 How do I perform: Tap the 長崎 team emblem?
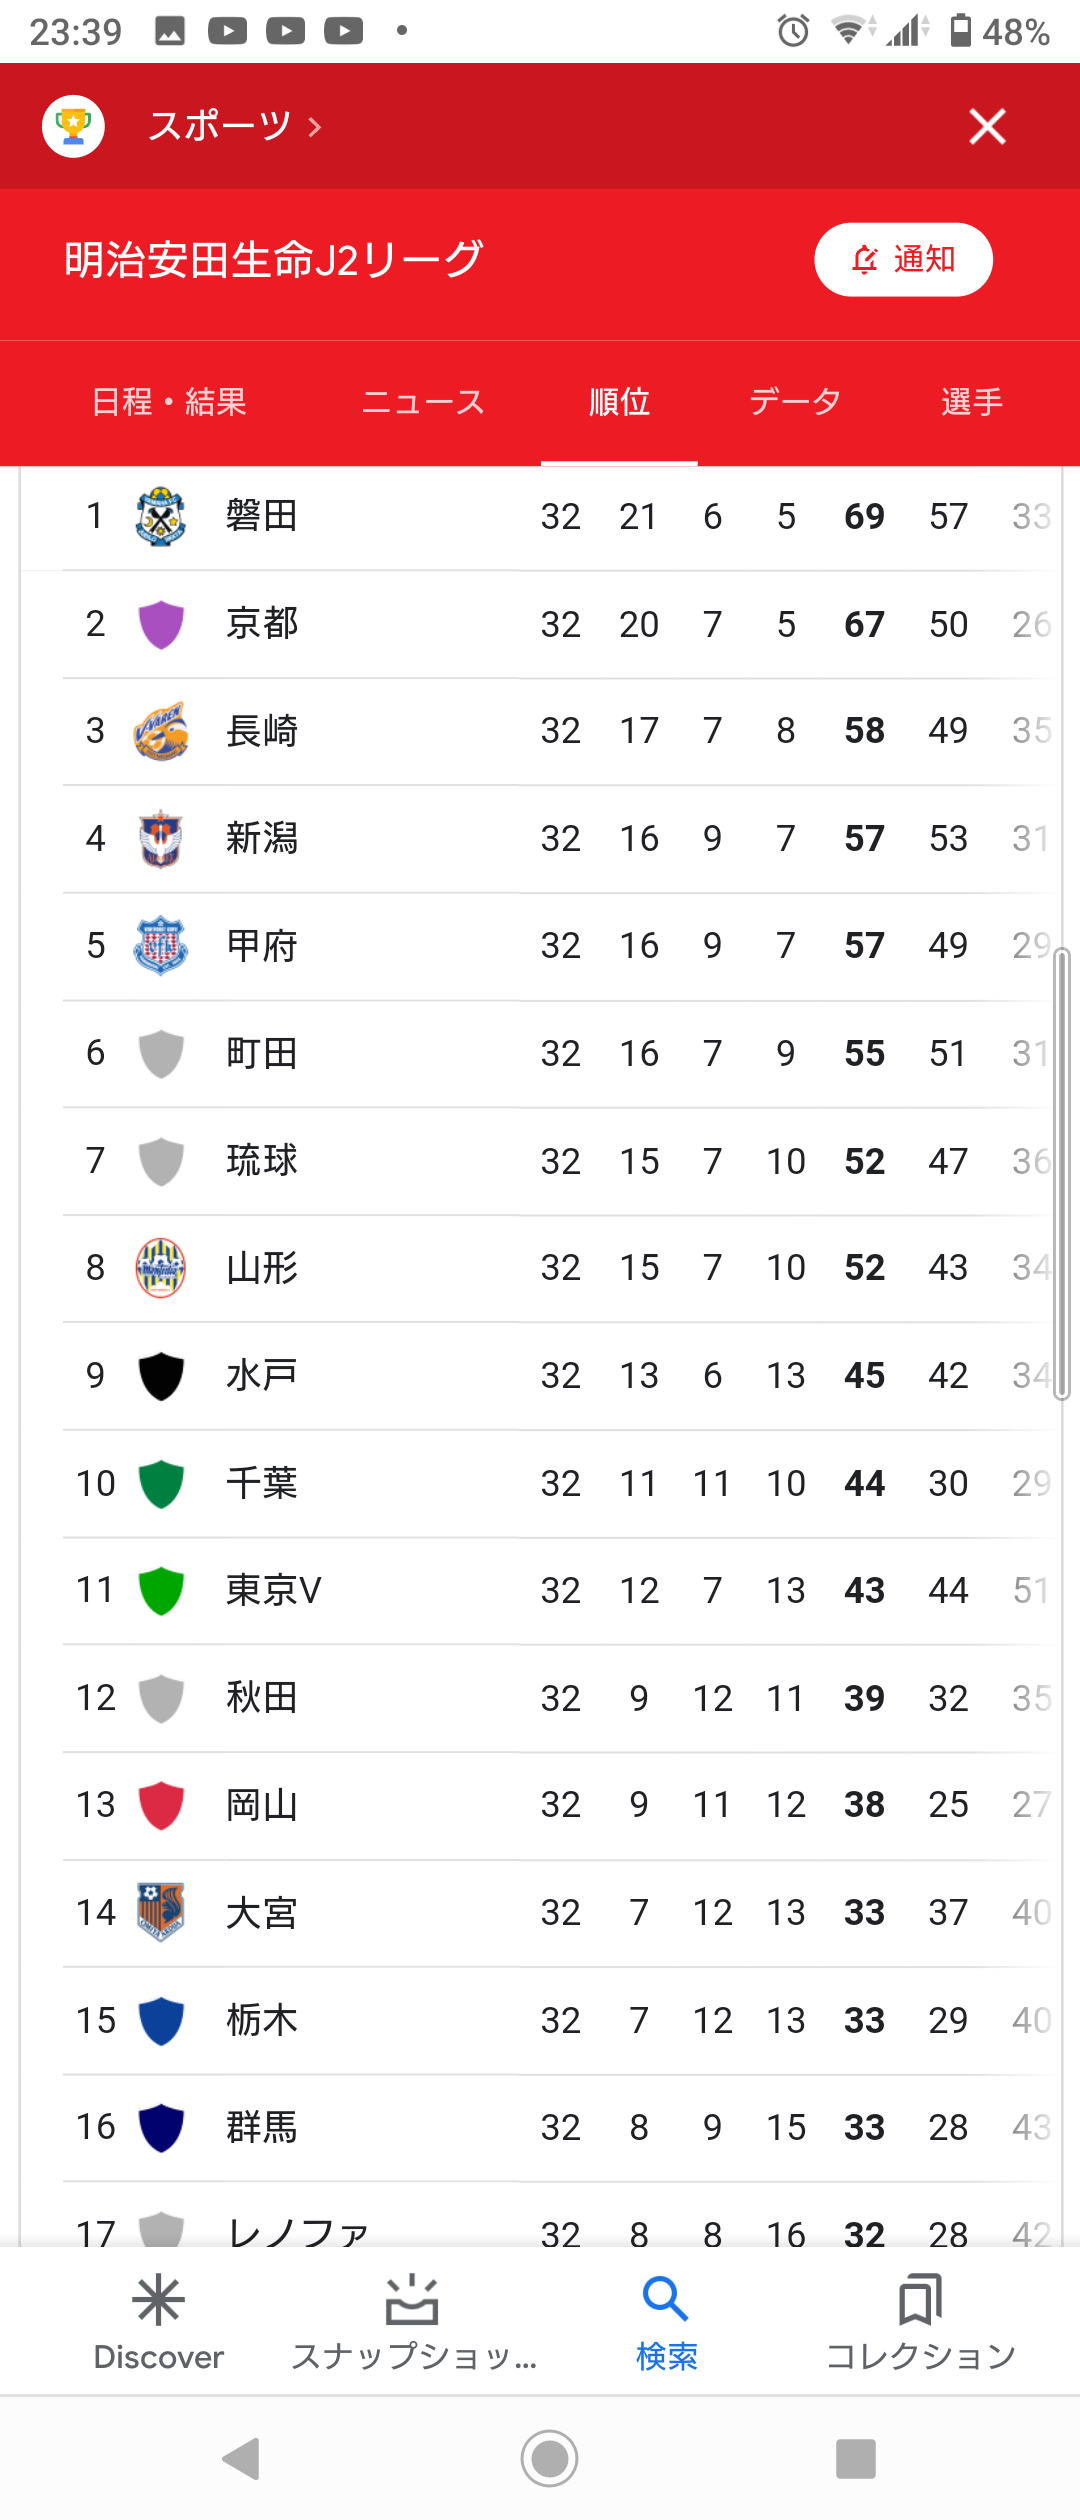(160, 731)
